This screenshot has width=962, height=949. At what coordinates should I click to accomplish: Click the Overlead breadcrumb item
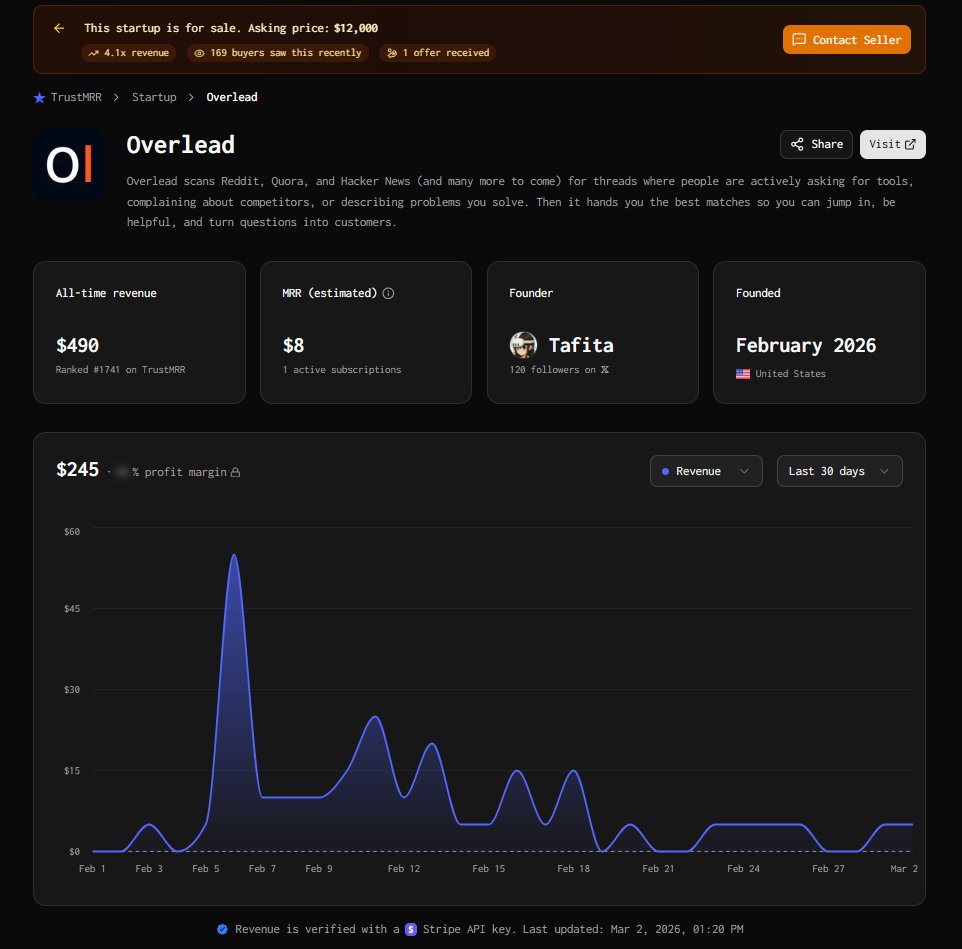[232, 97]
